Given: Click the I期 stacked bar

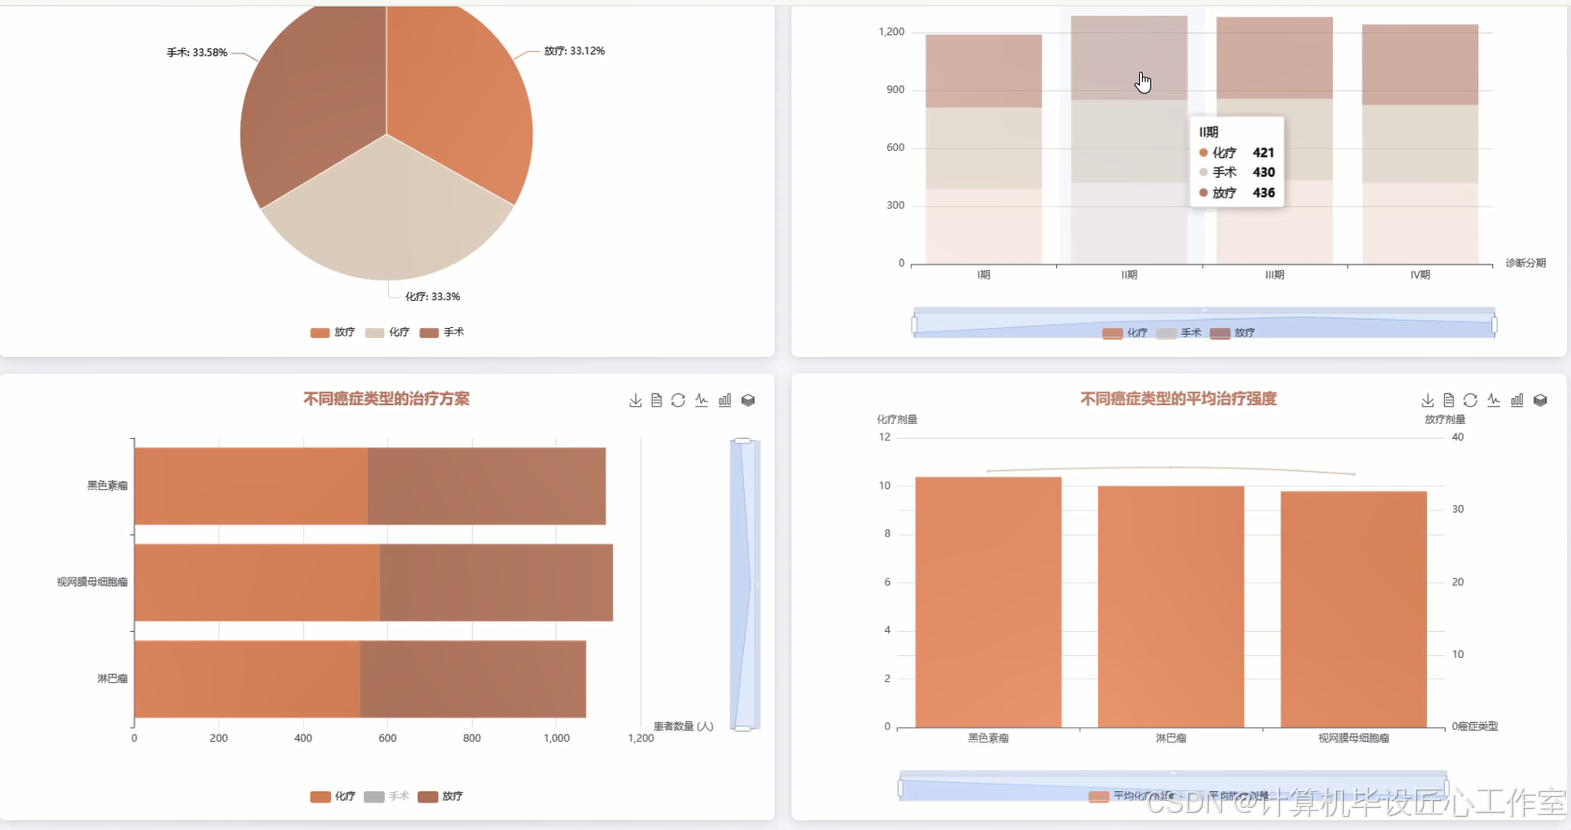Looking at the screenshot, I should [x=984, y=150].
